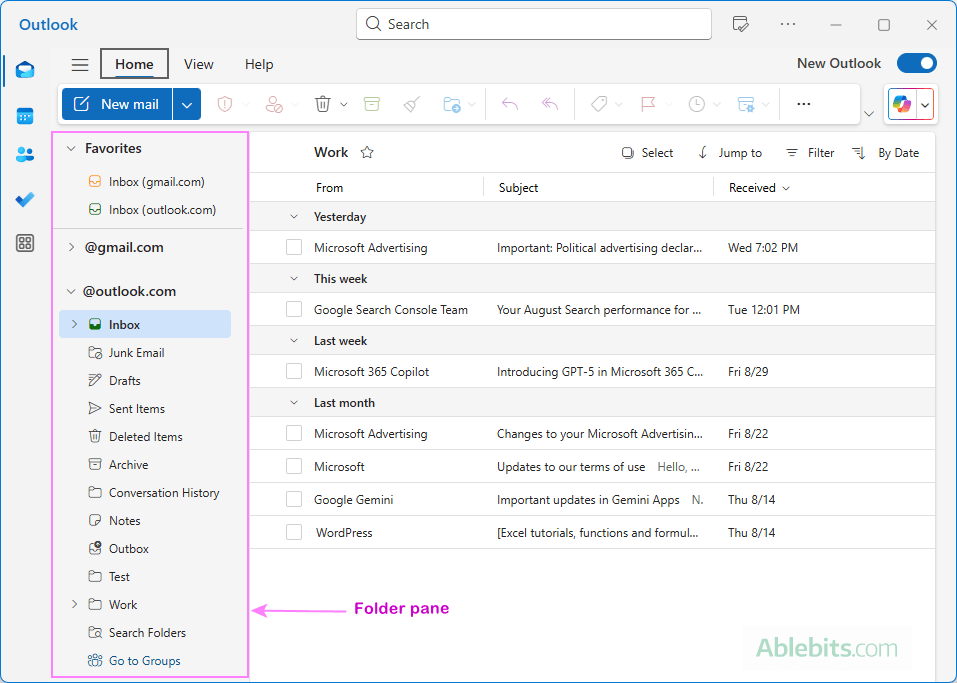This screenshot has width=957, height=683.
Task: Click the Rules envelope-gear icon
Action: [x=746, y=104]
